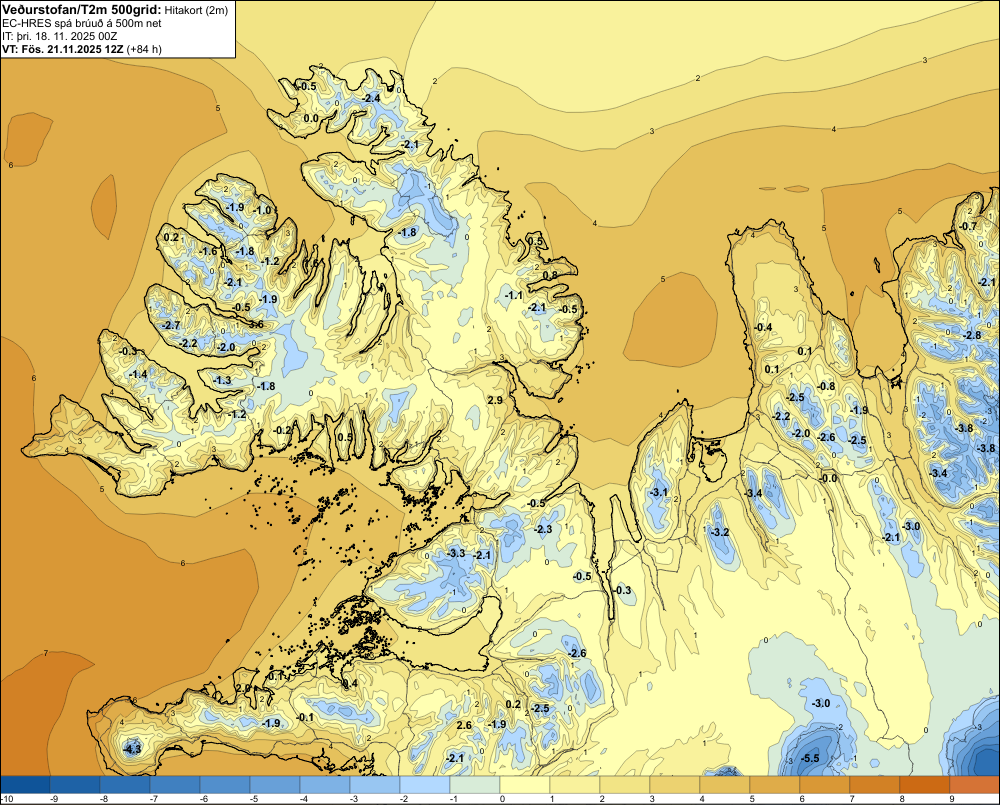This screenshot has height=805, width=1000.
Task: Click the '-3.3' temperature value on the map
Action: (457, 553)
